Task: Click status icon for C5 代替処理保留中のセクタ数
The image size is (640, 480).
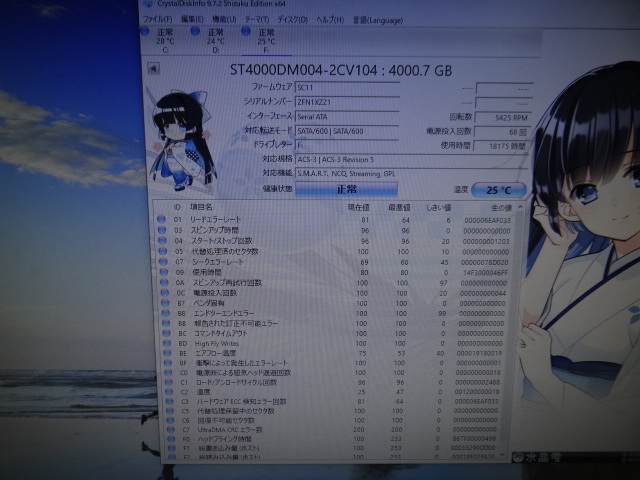Action: point(169,411)
